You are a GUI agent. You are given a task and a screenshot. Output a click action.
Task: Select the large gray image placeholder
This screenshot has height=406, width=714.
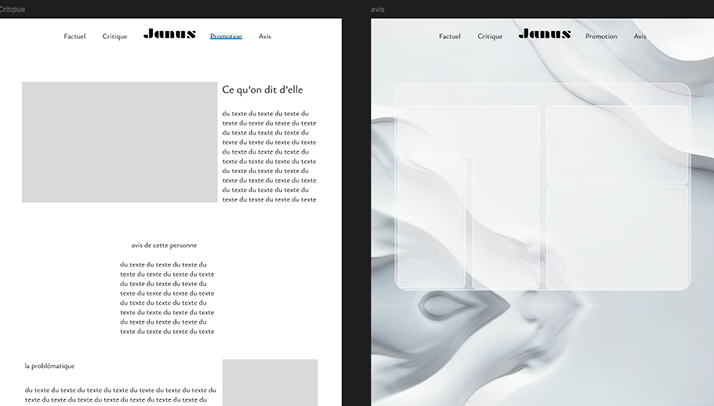120,142
